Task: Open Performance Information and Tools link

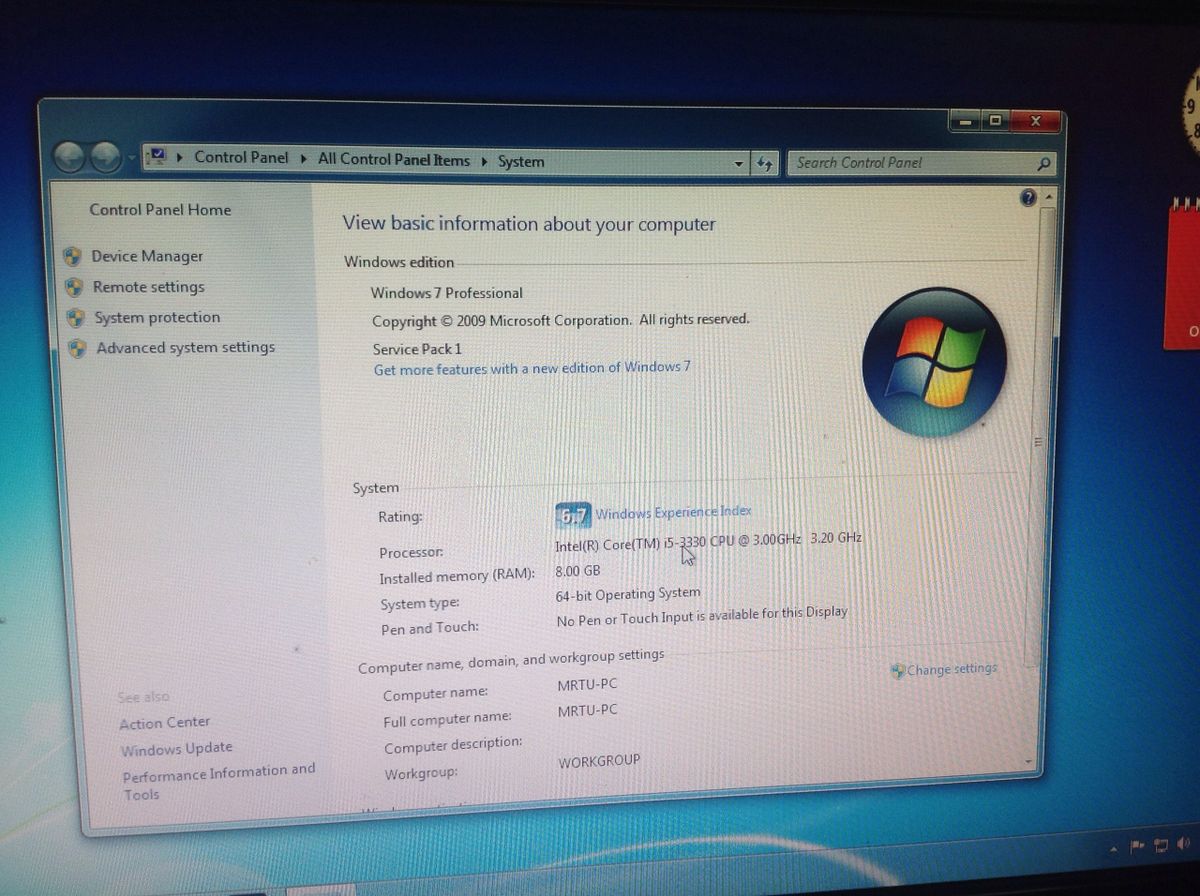Action: pos(219,782)
